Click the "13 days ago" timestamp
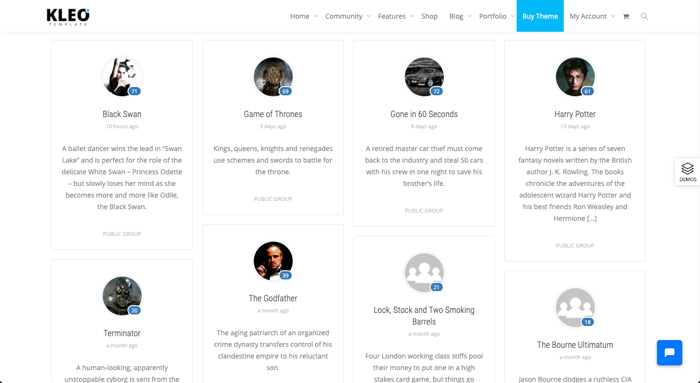 (575, 126)
